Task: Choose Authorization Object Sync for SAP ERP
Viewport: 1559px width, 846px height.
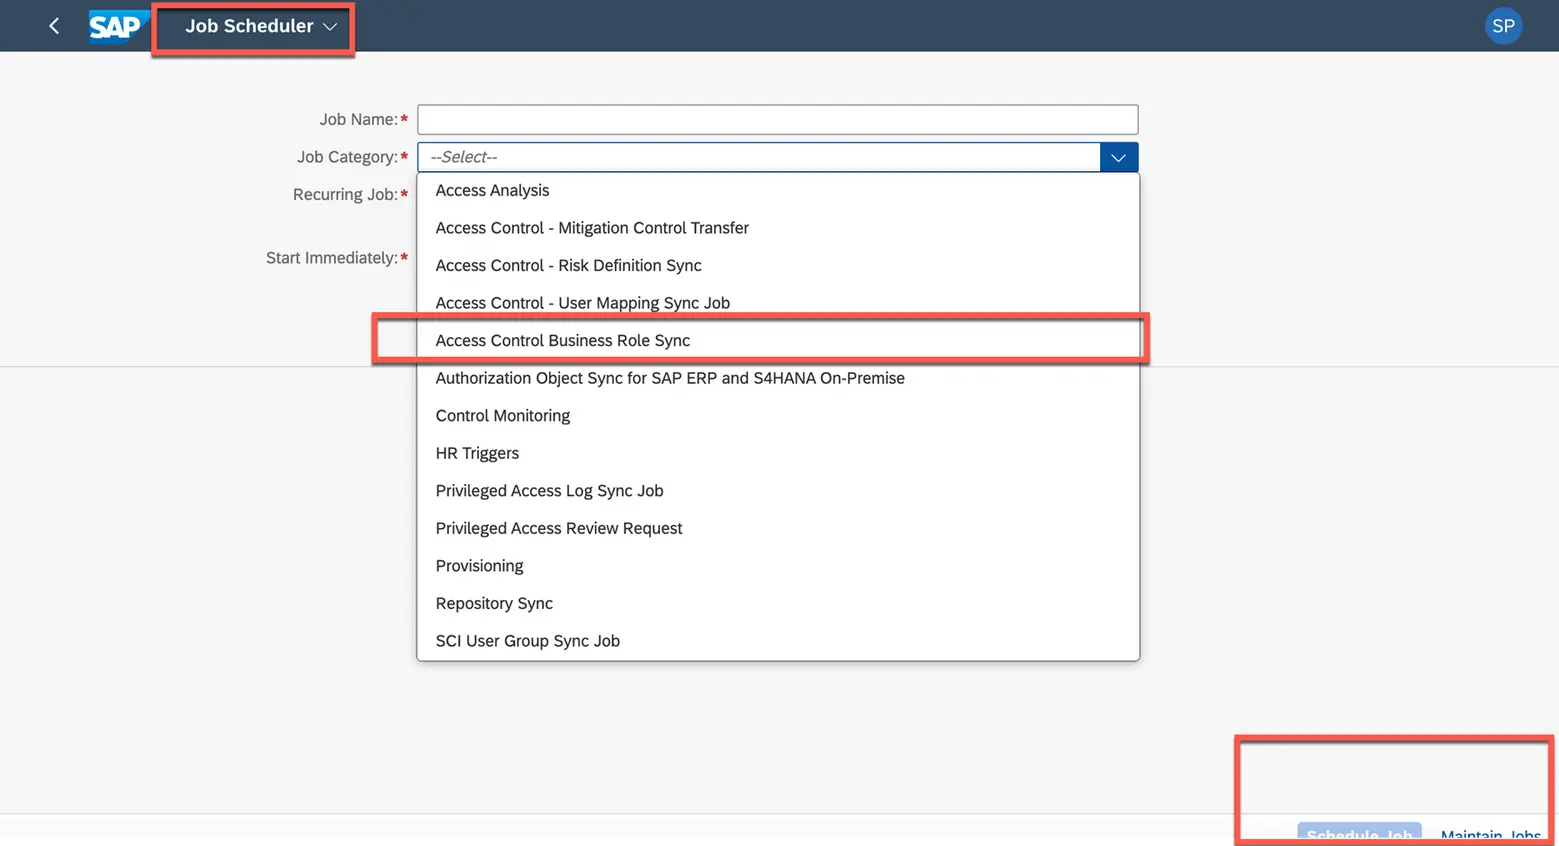Action: pyautogui.click(x=669, y=378)
